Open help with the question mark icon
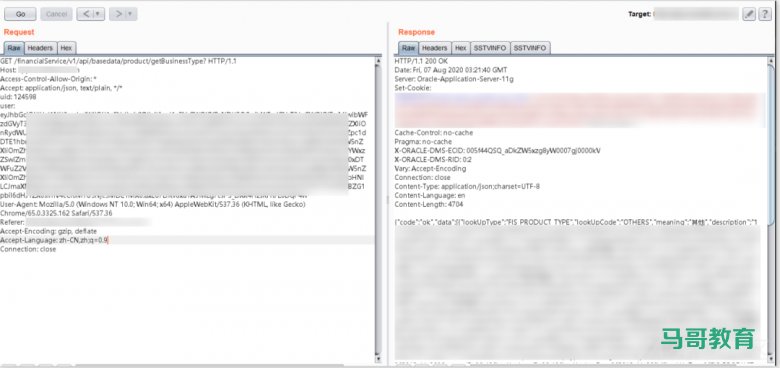Image resolution: width=780 pixels, height=368 pixels. pyautogui.click(x=765, y=14)
